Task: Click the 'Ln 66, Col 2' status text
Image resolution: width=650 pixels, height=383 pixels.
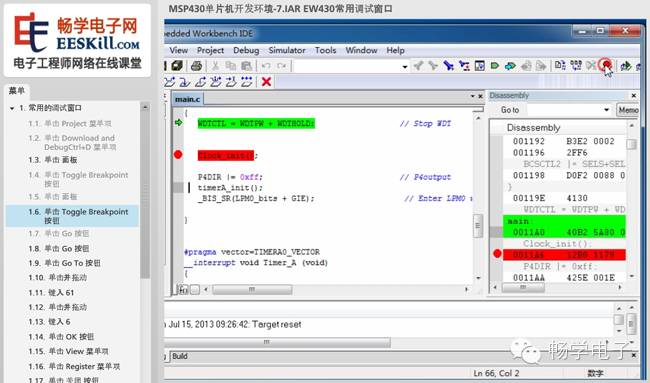Action: 496,373
